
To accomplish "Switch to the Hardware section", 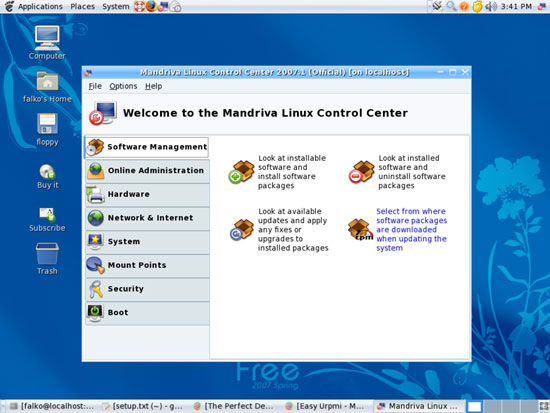I will 147,194.
